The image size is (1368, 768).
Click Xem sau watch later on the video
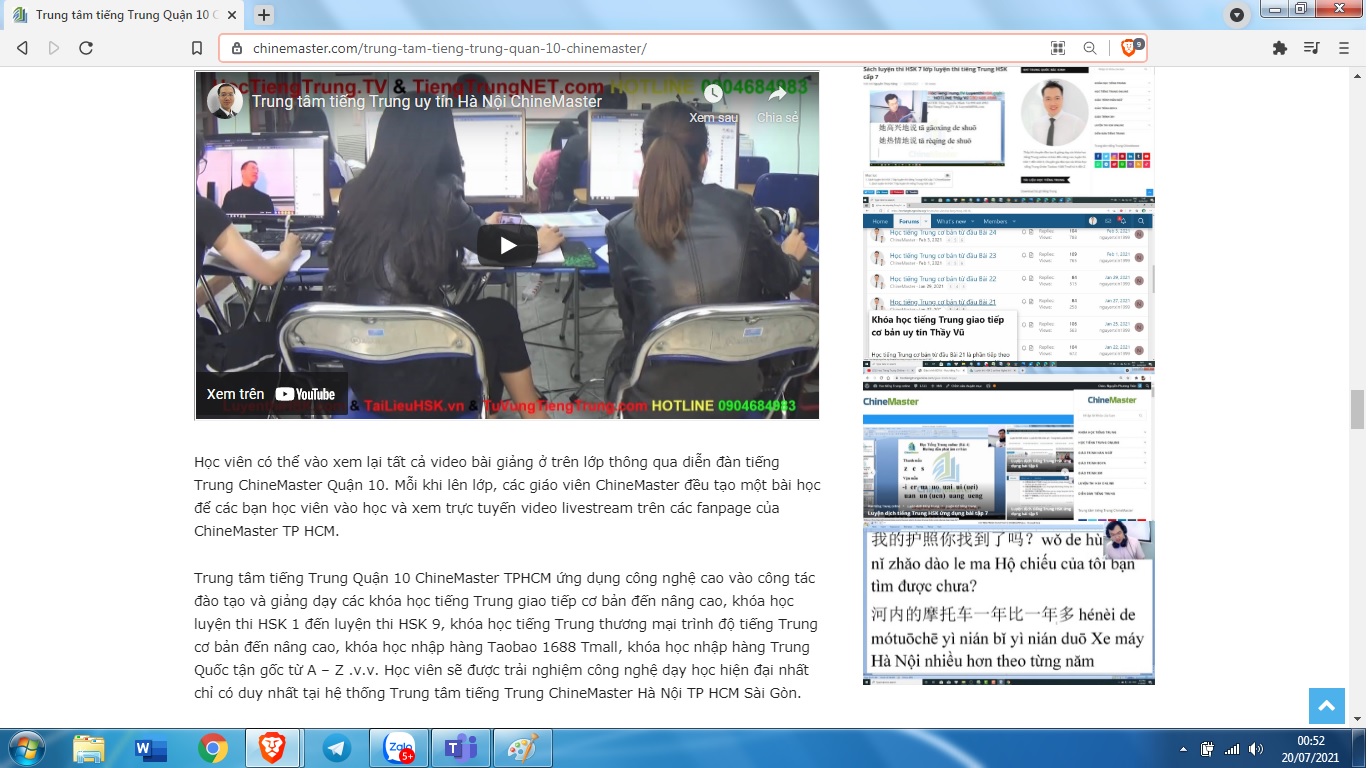[x=713, y=102]
